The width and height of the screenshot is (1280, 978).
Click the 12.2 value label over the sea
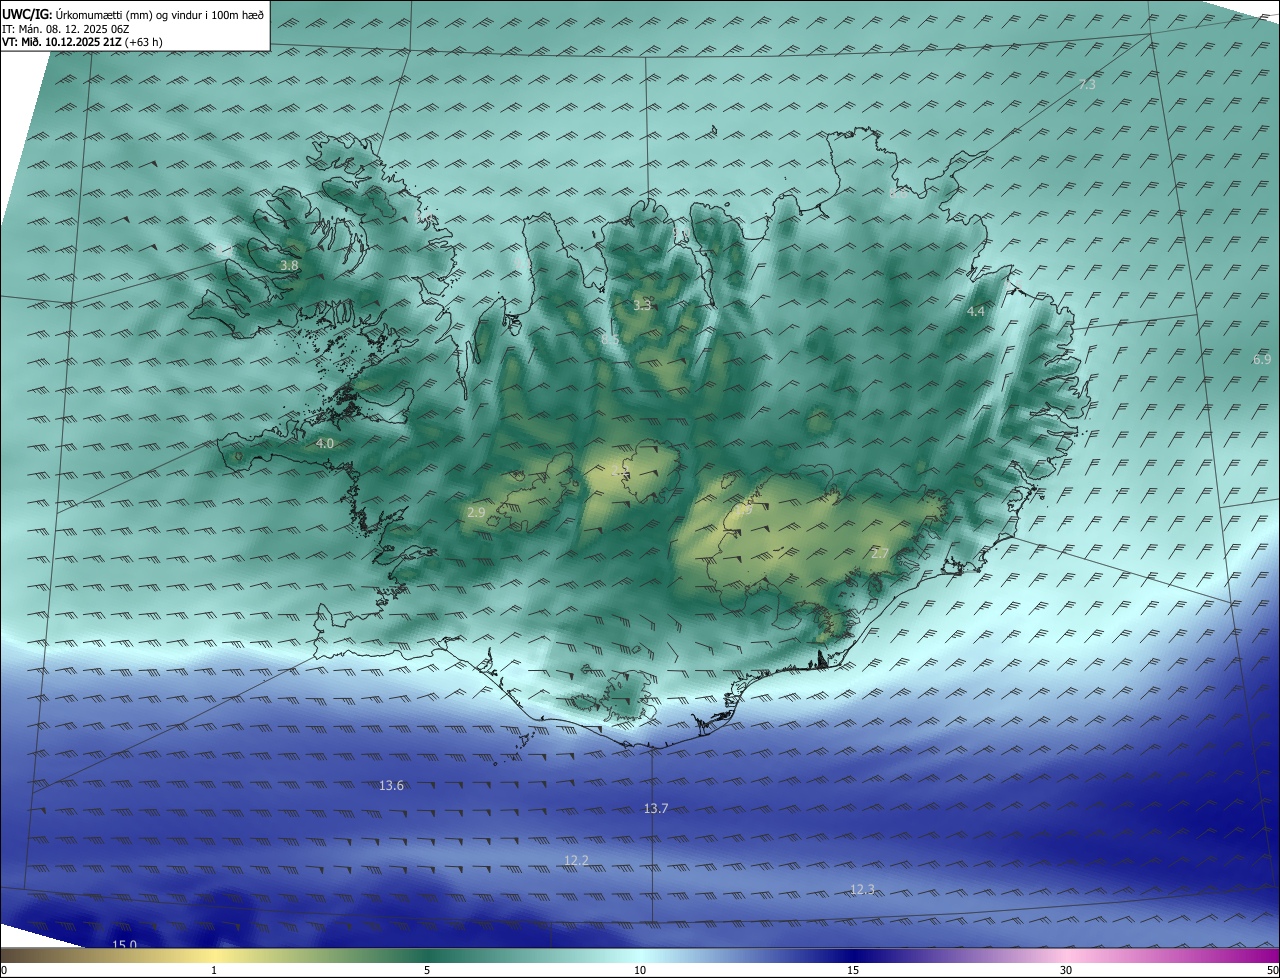click(x=576, y=860)
